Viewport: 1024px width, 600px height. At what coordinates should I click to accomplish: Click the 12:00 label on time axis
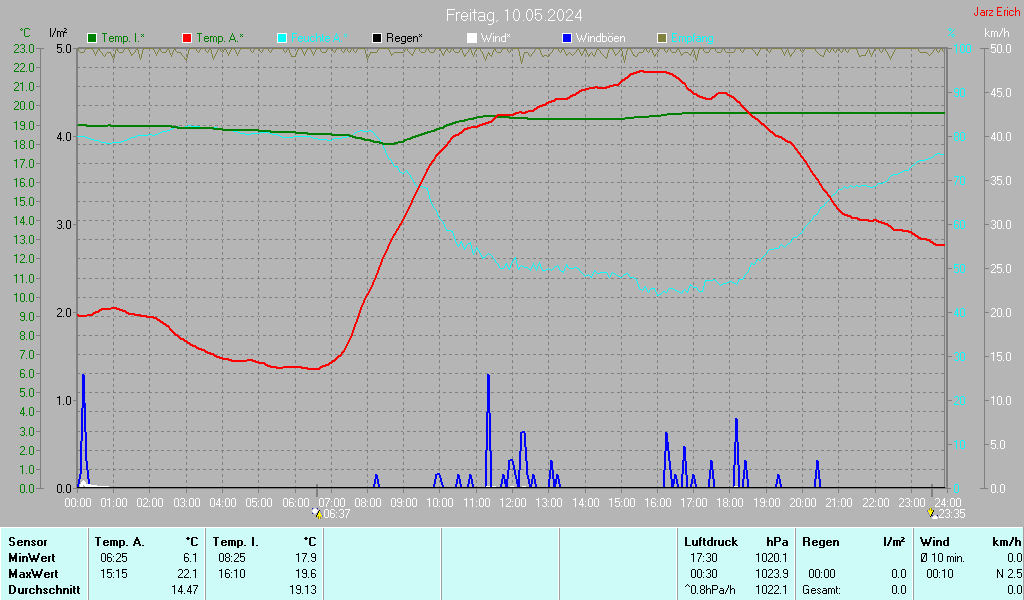[513, 502]
